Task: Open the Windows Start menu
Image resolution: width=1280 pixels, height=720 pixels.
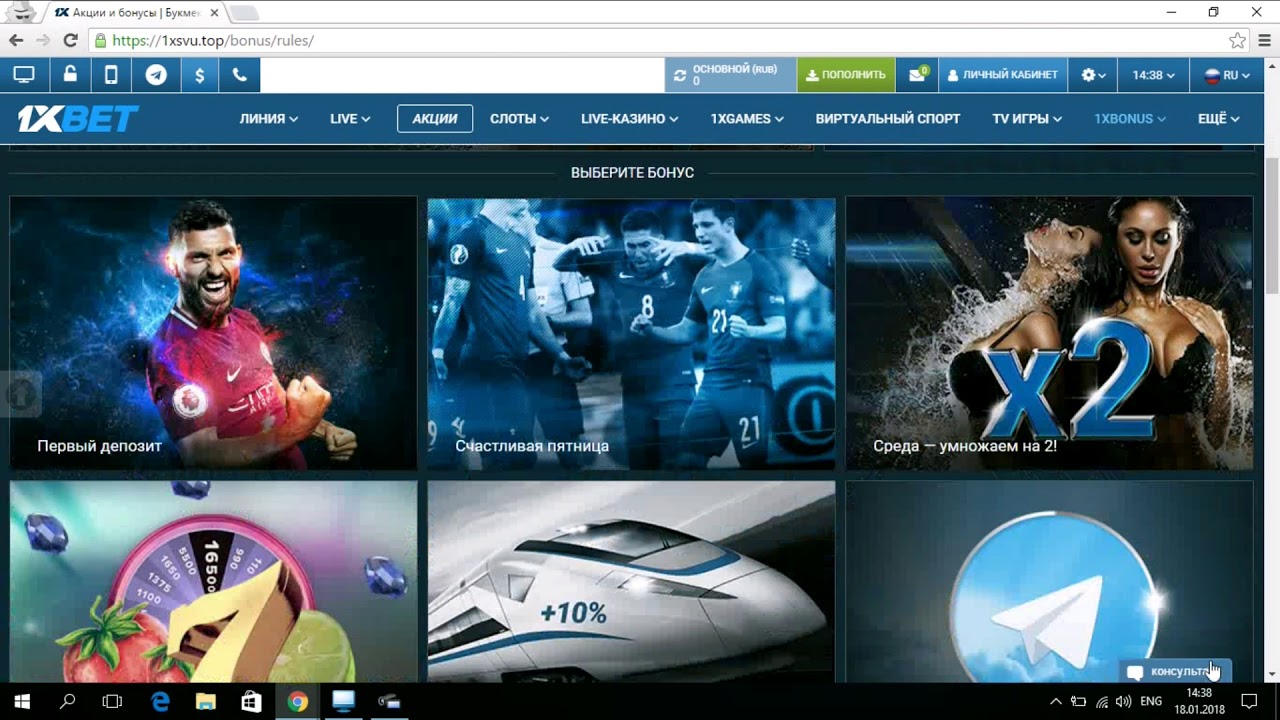Action: (x=22, y=702)
